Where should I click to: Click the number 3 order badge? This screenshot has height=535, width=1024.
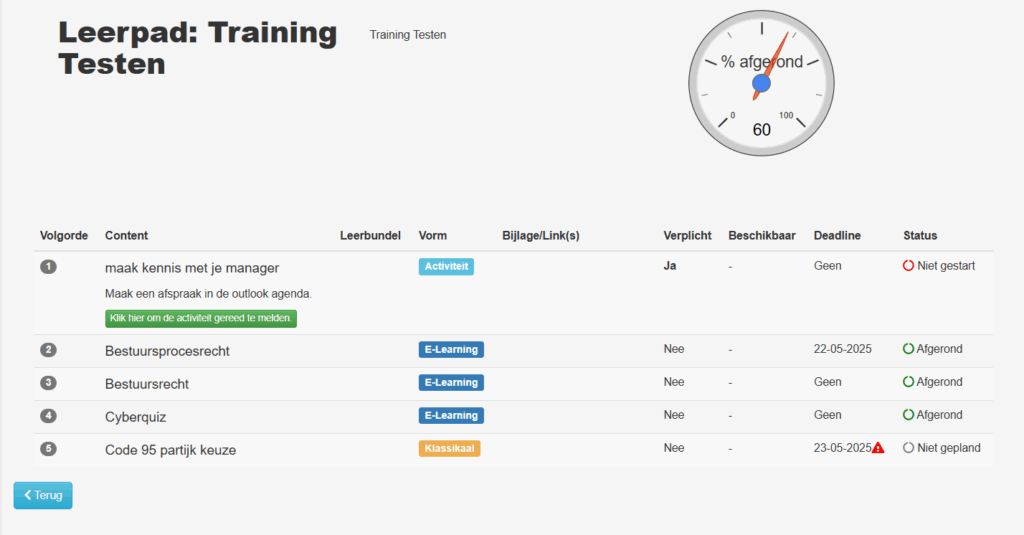(48, 383)
